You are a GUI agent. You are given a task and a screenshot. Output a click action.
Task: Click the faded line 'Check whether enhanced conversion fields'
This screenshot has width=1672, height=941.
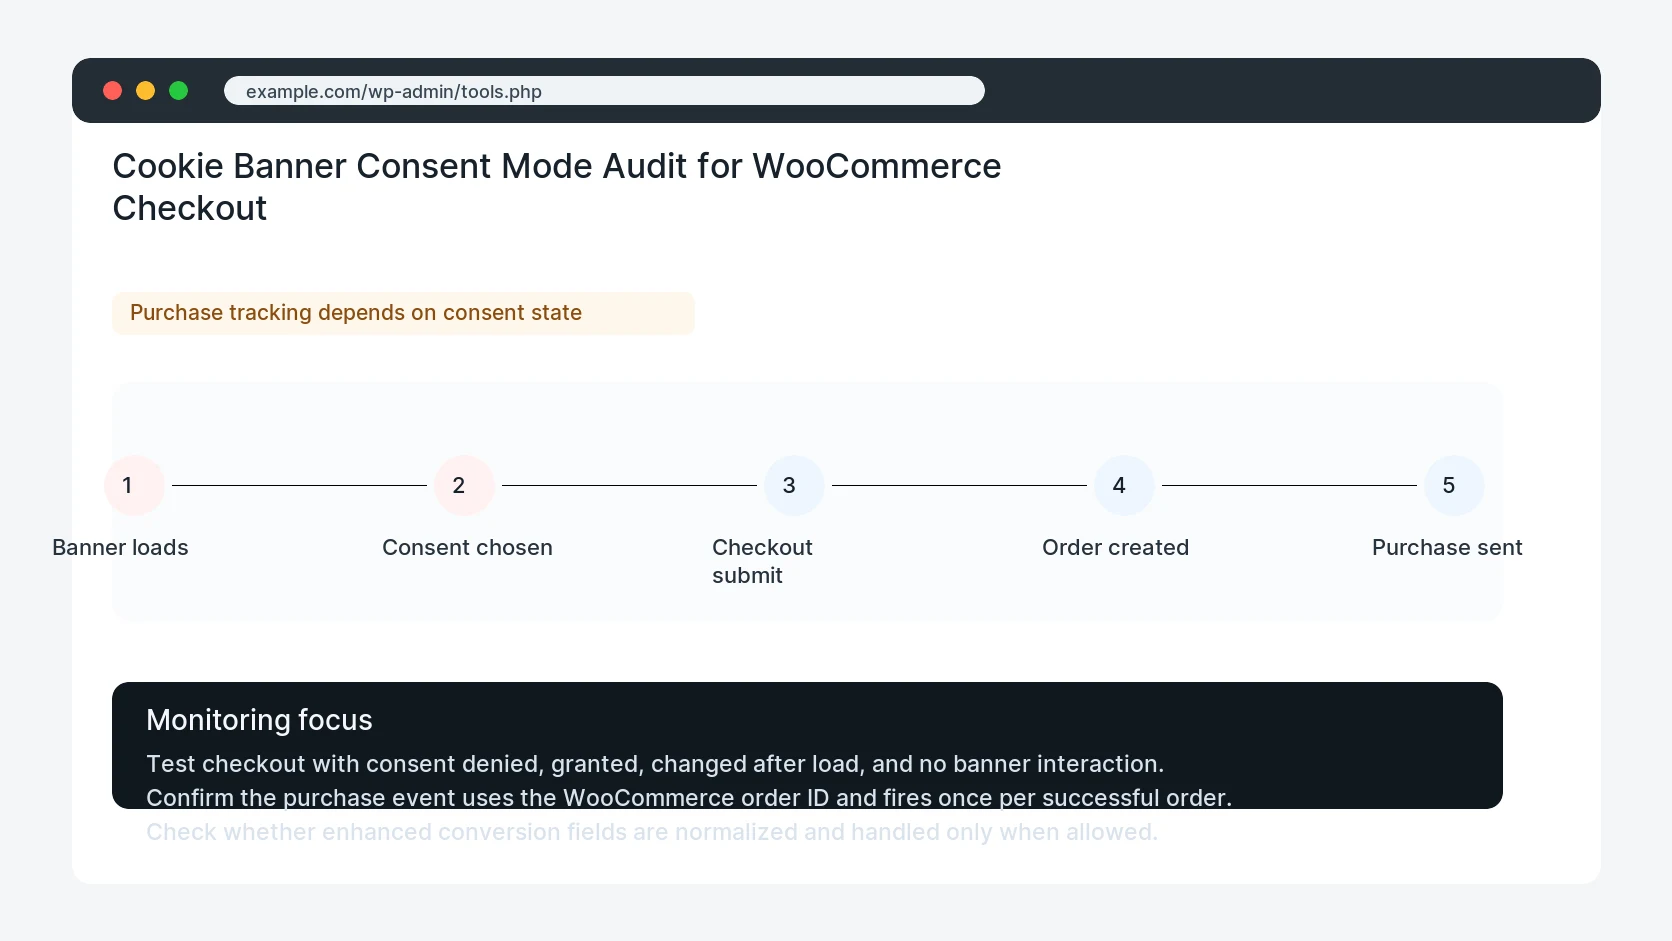(652, 832)
